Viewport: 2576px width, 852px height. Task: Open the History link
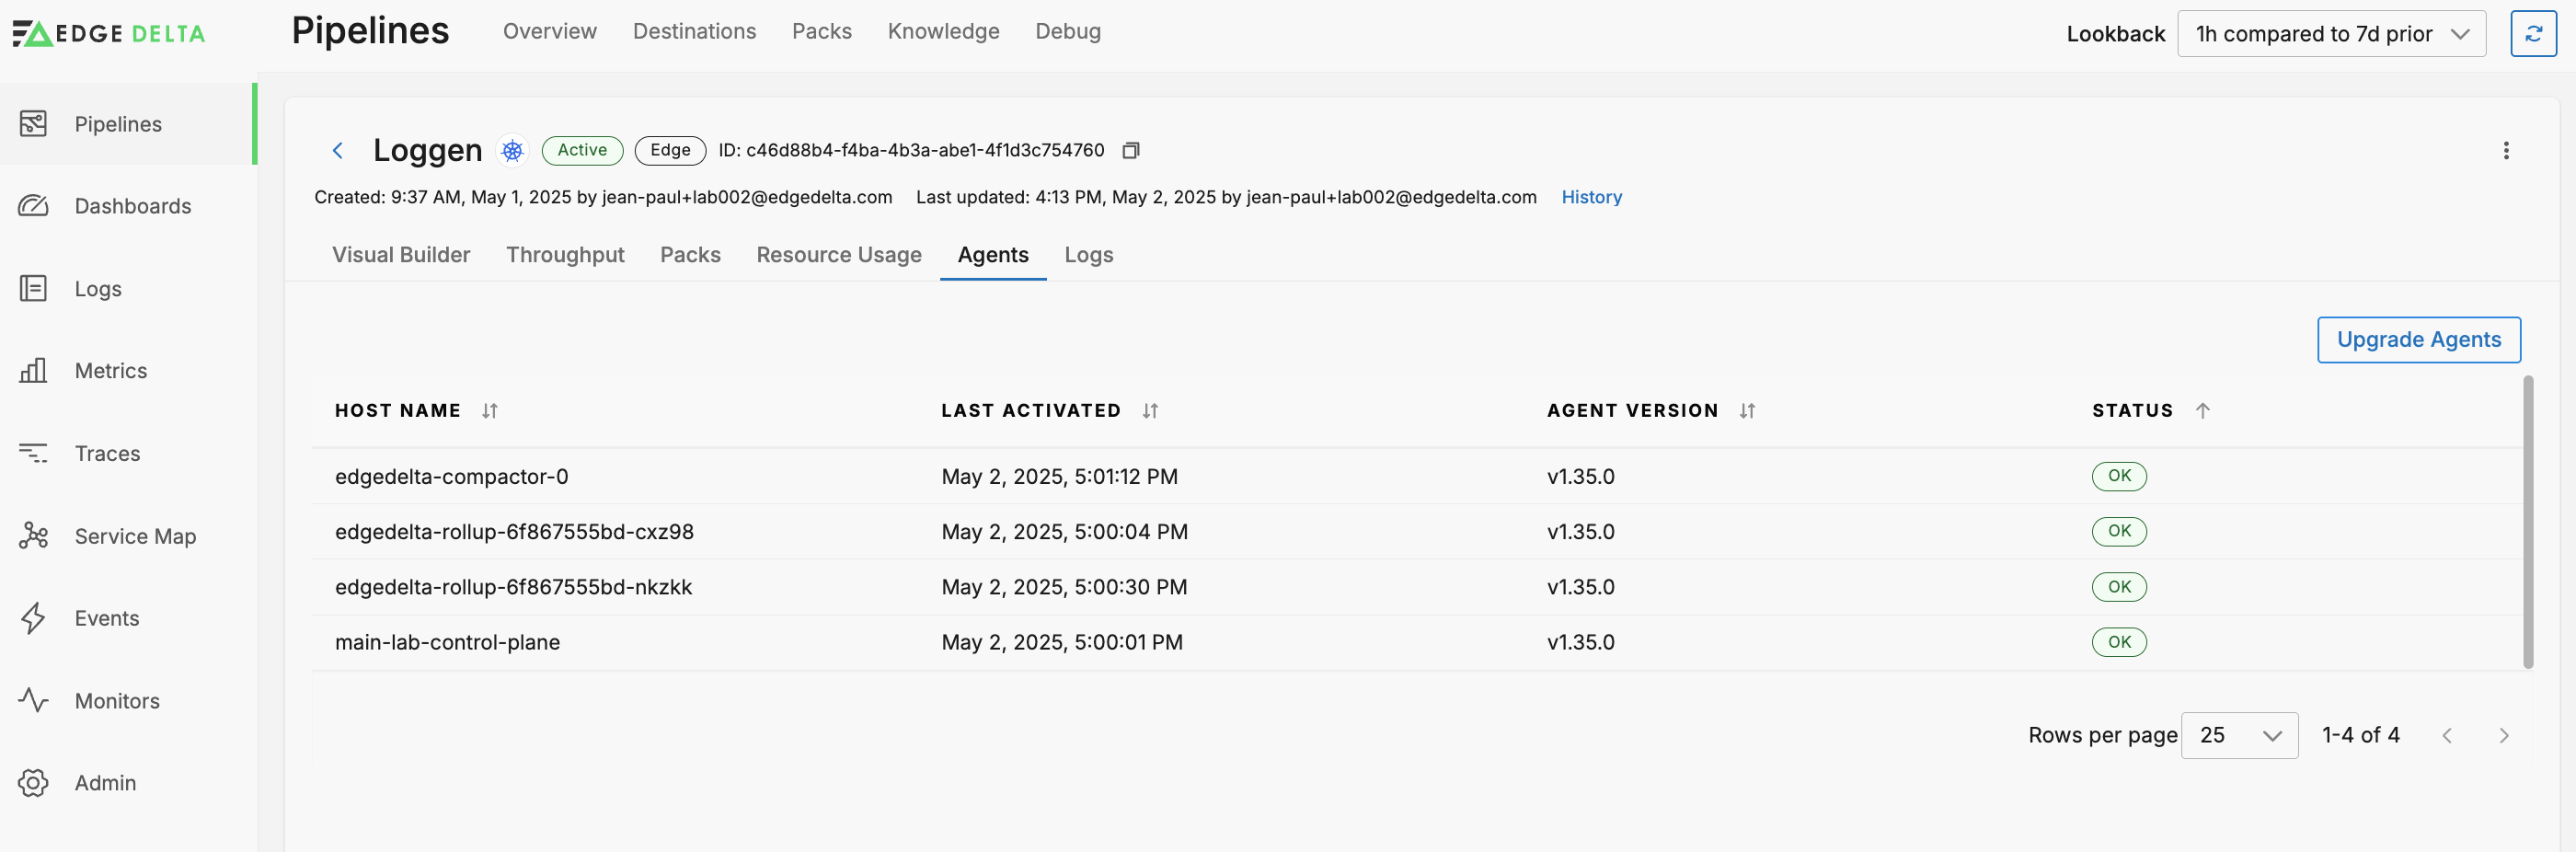tap(1591, 198)
